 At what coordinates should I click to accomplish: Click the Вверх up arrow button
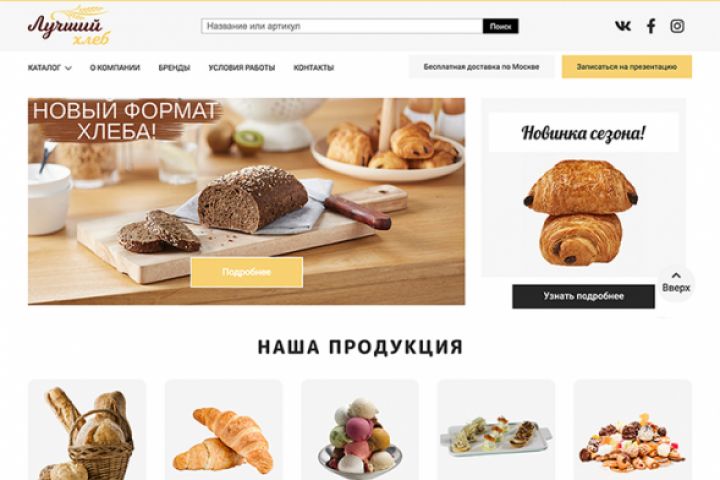[676, 282]
